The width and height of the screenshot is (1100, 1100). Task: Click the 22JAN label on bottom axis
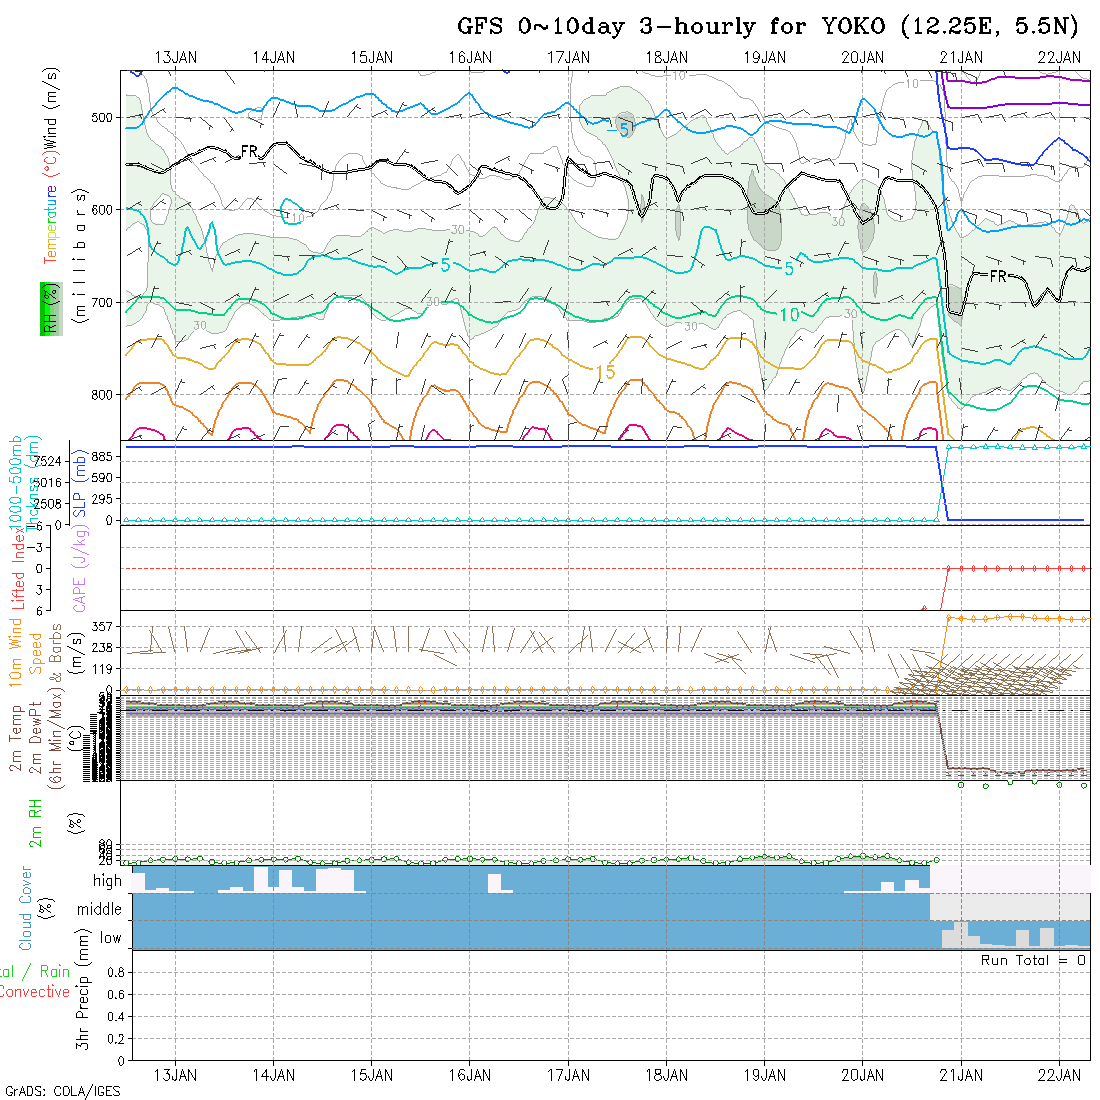point(1059,1075)
